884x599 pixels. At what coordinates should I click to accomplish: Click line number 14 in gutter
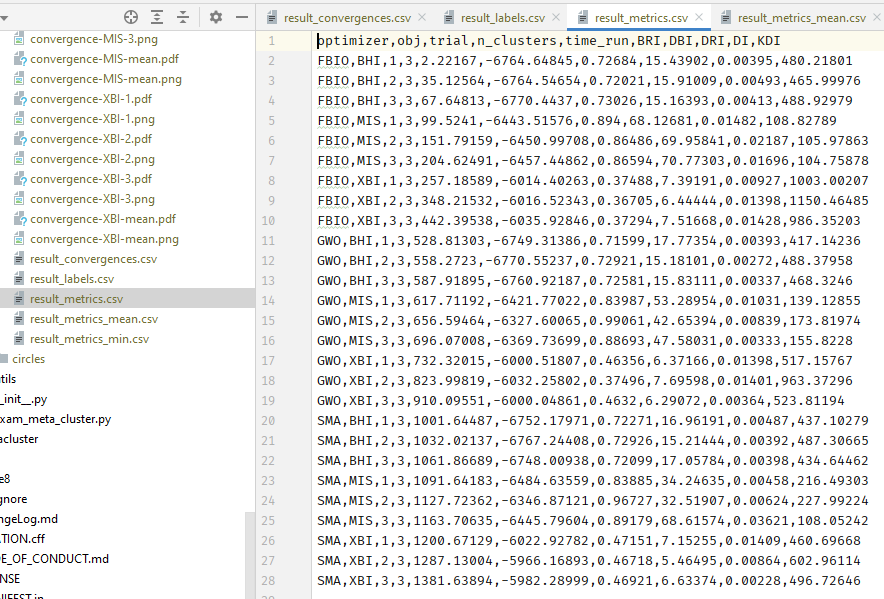268,301
